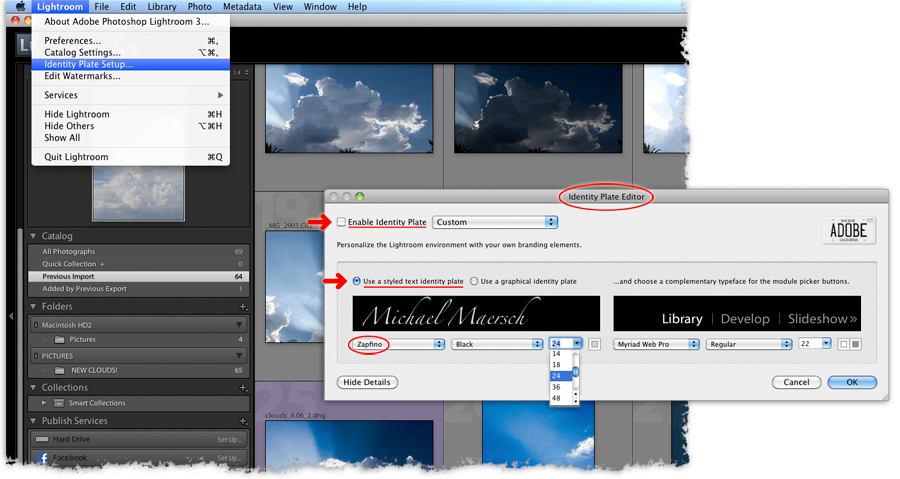Click Set Up for Hard Drive
The image size is (900, 479).
229,439
